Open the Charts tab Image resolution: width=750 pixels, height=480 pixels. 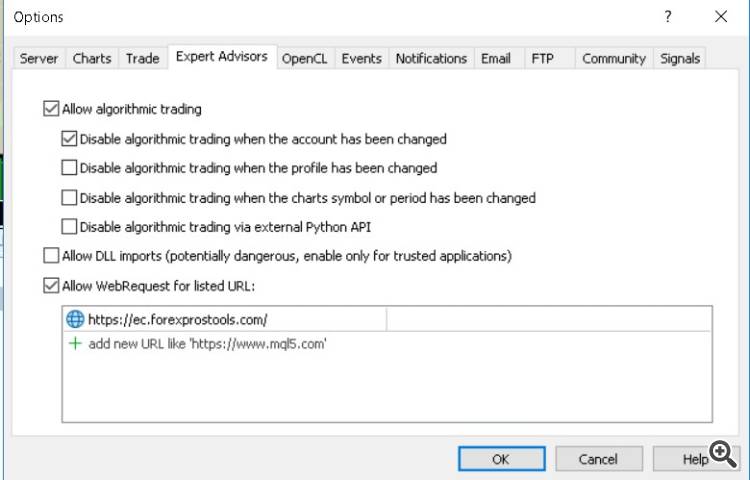coord(92,59)
